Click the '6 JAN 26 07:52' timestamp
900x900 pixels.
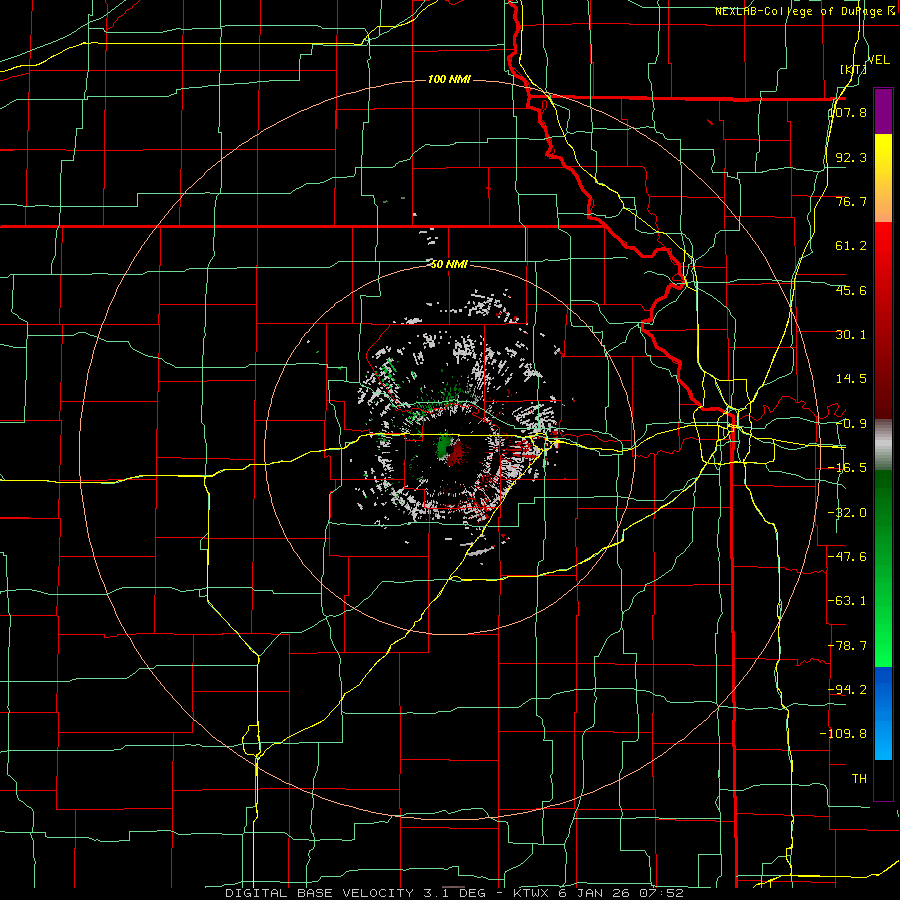620,893
